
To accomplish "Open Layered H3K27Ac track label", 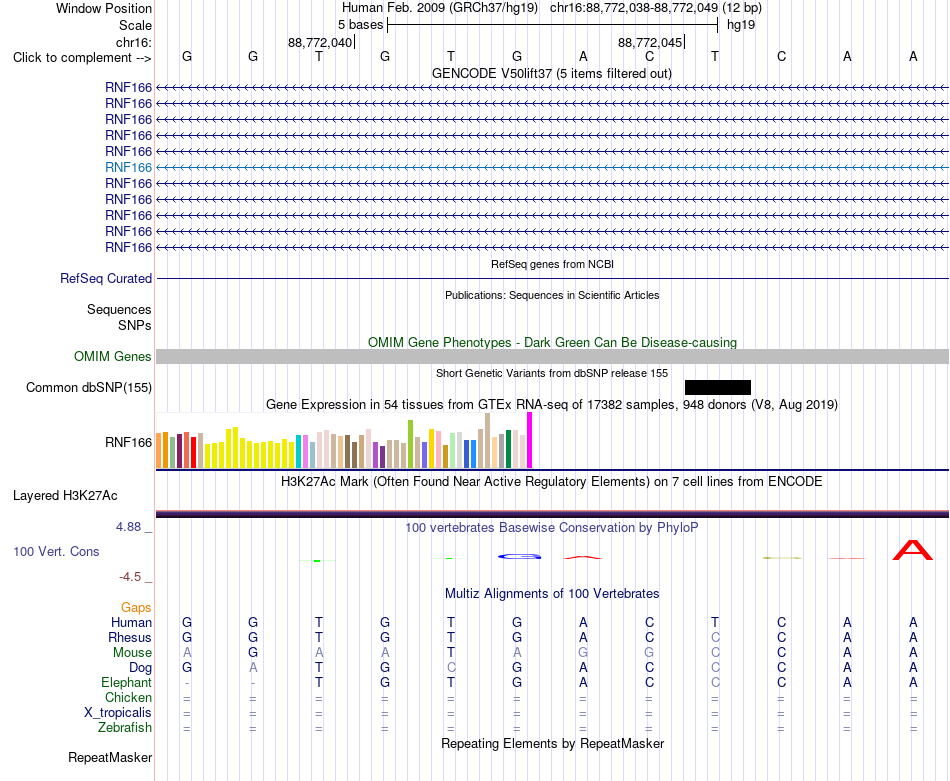I will point(65,496).
